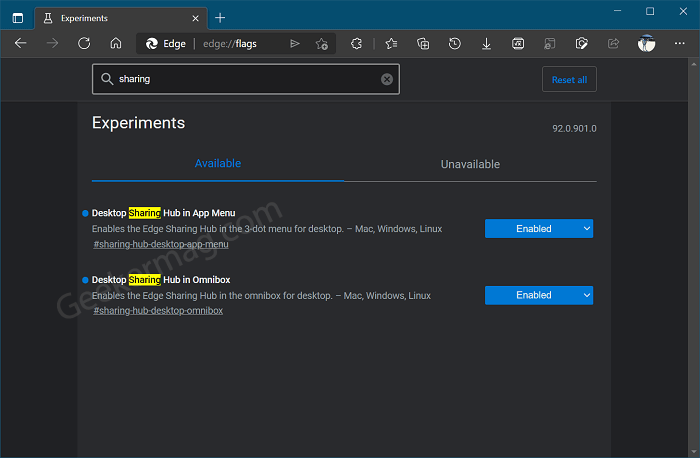Viewport: 700px width, 458px height.
Task: Switch to the Available tab
Action: click(218, 163)
